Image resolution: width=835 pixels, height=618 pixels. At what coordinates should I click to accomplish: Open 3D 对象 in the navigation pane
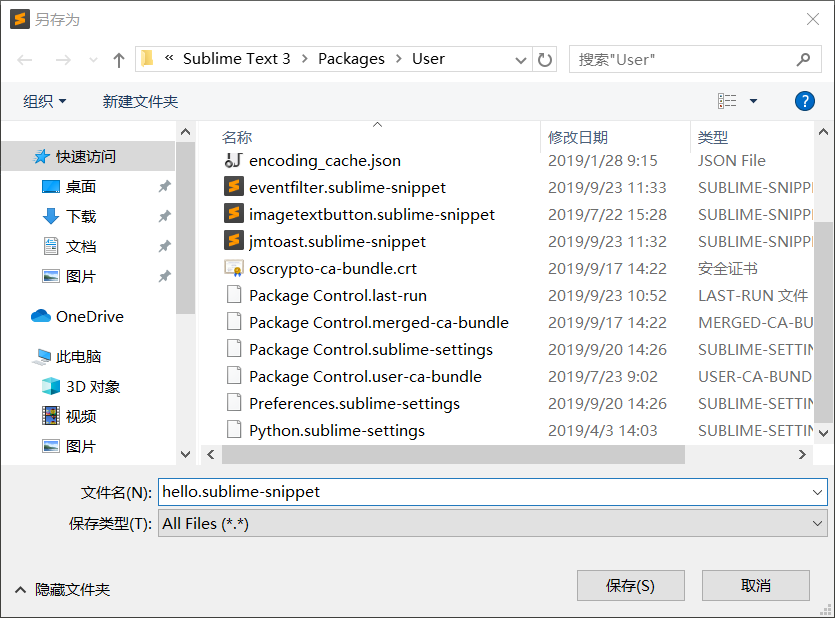pos(81,386)
